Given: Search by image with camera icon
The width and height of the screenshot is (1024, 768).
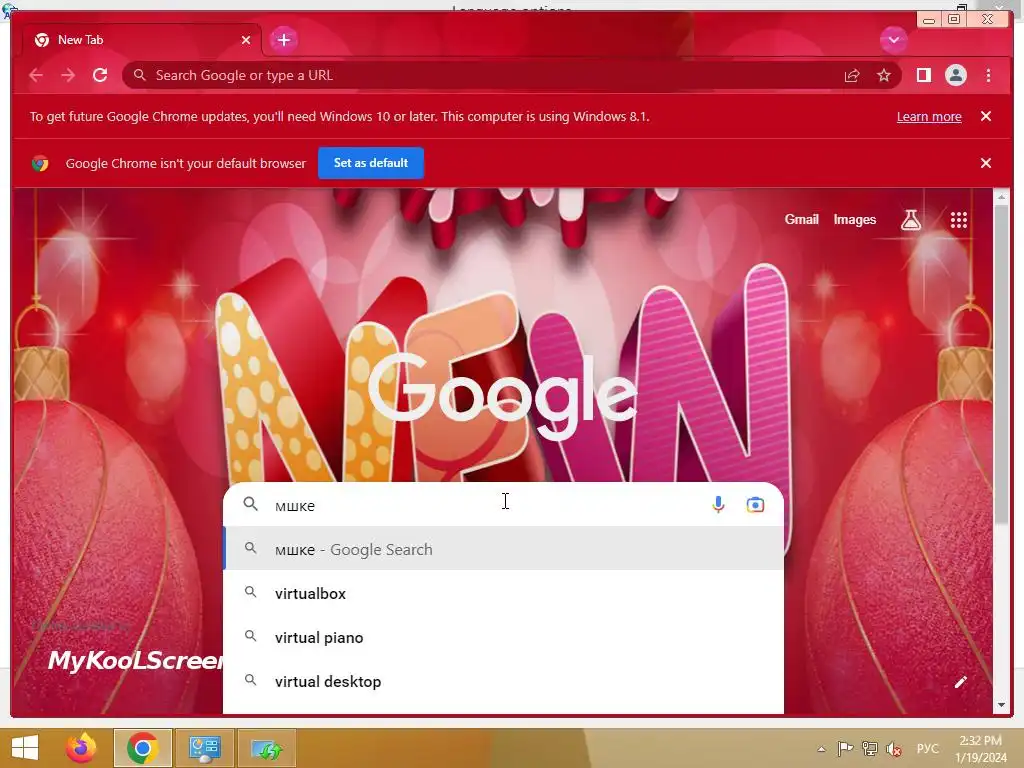Looking at the screenshot, I should click(x=755, y=505).
